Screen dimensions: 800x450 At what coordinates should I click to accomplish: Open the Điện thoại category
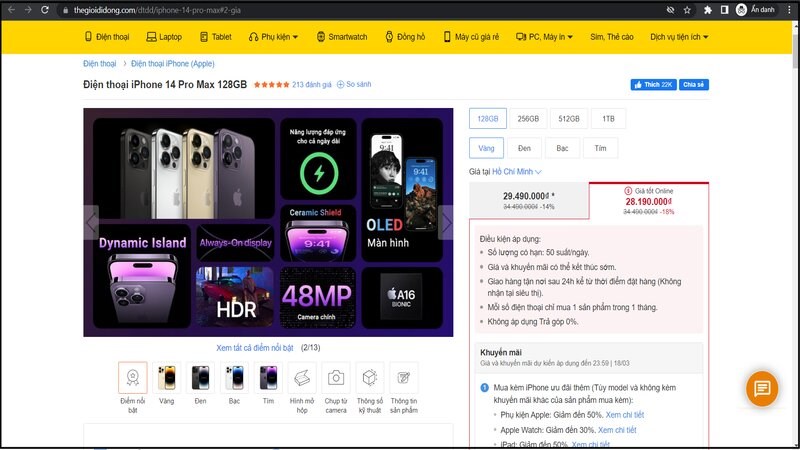point(107,37)
